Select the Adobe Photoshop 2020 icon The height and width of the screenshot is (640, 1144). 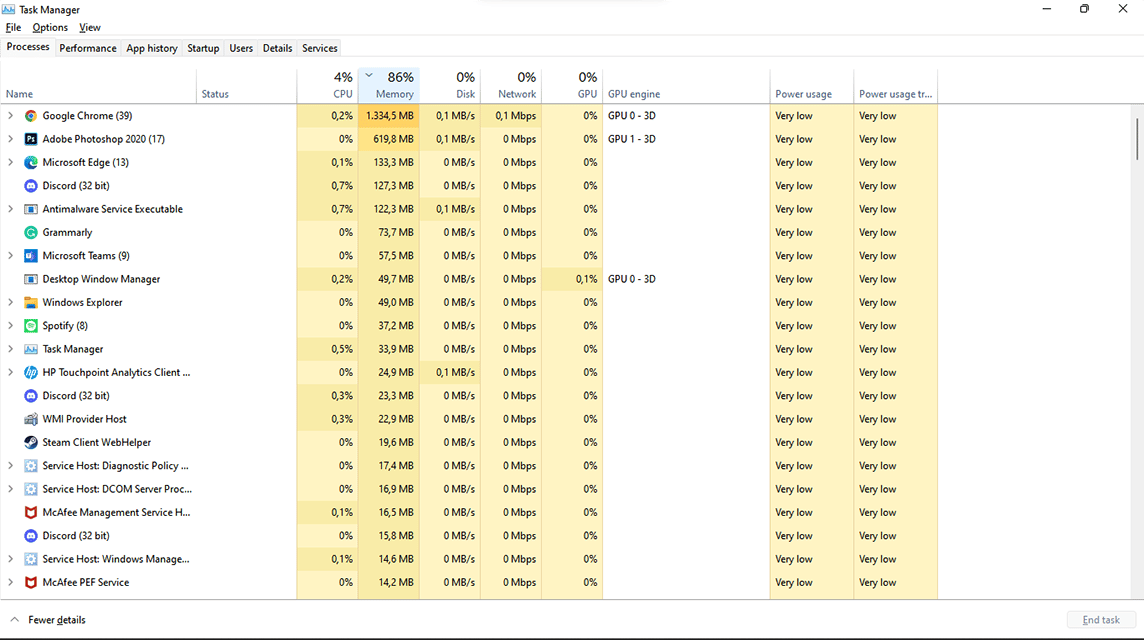(31, 139)
